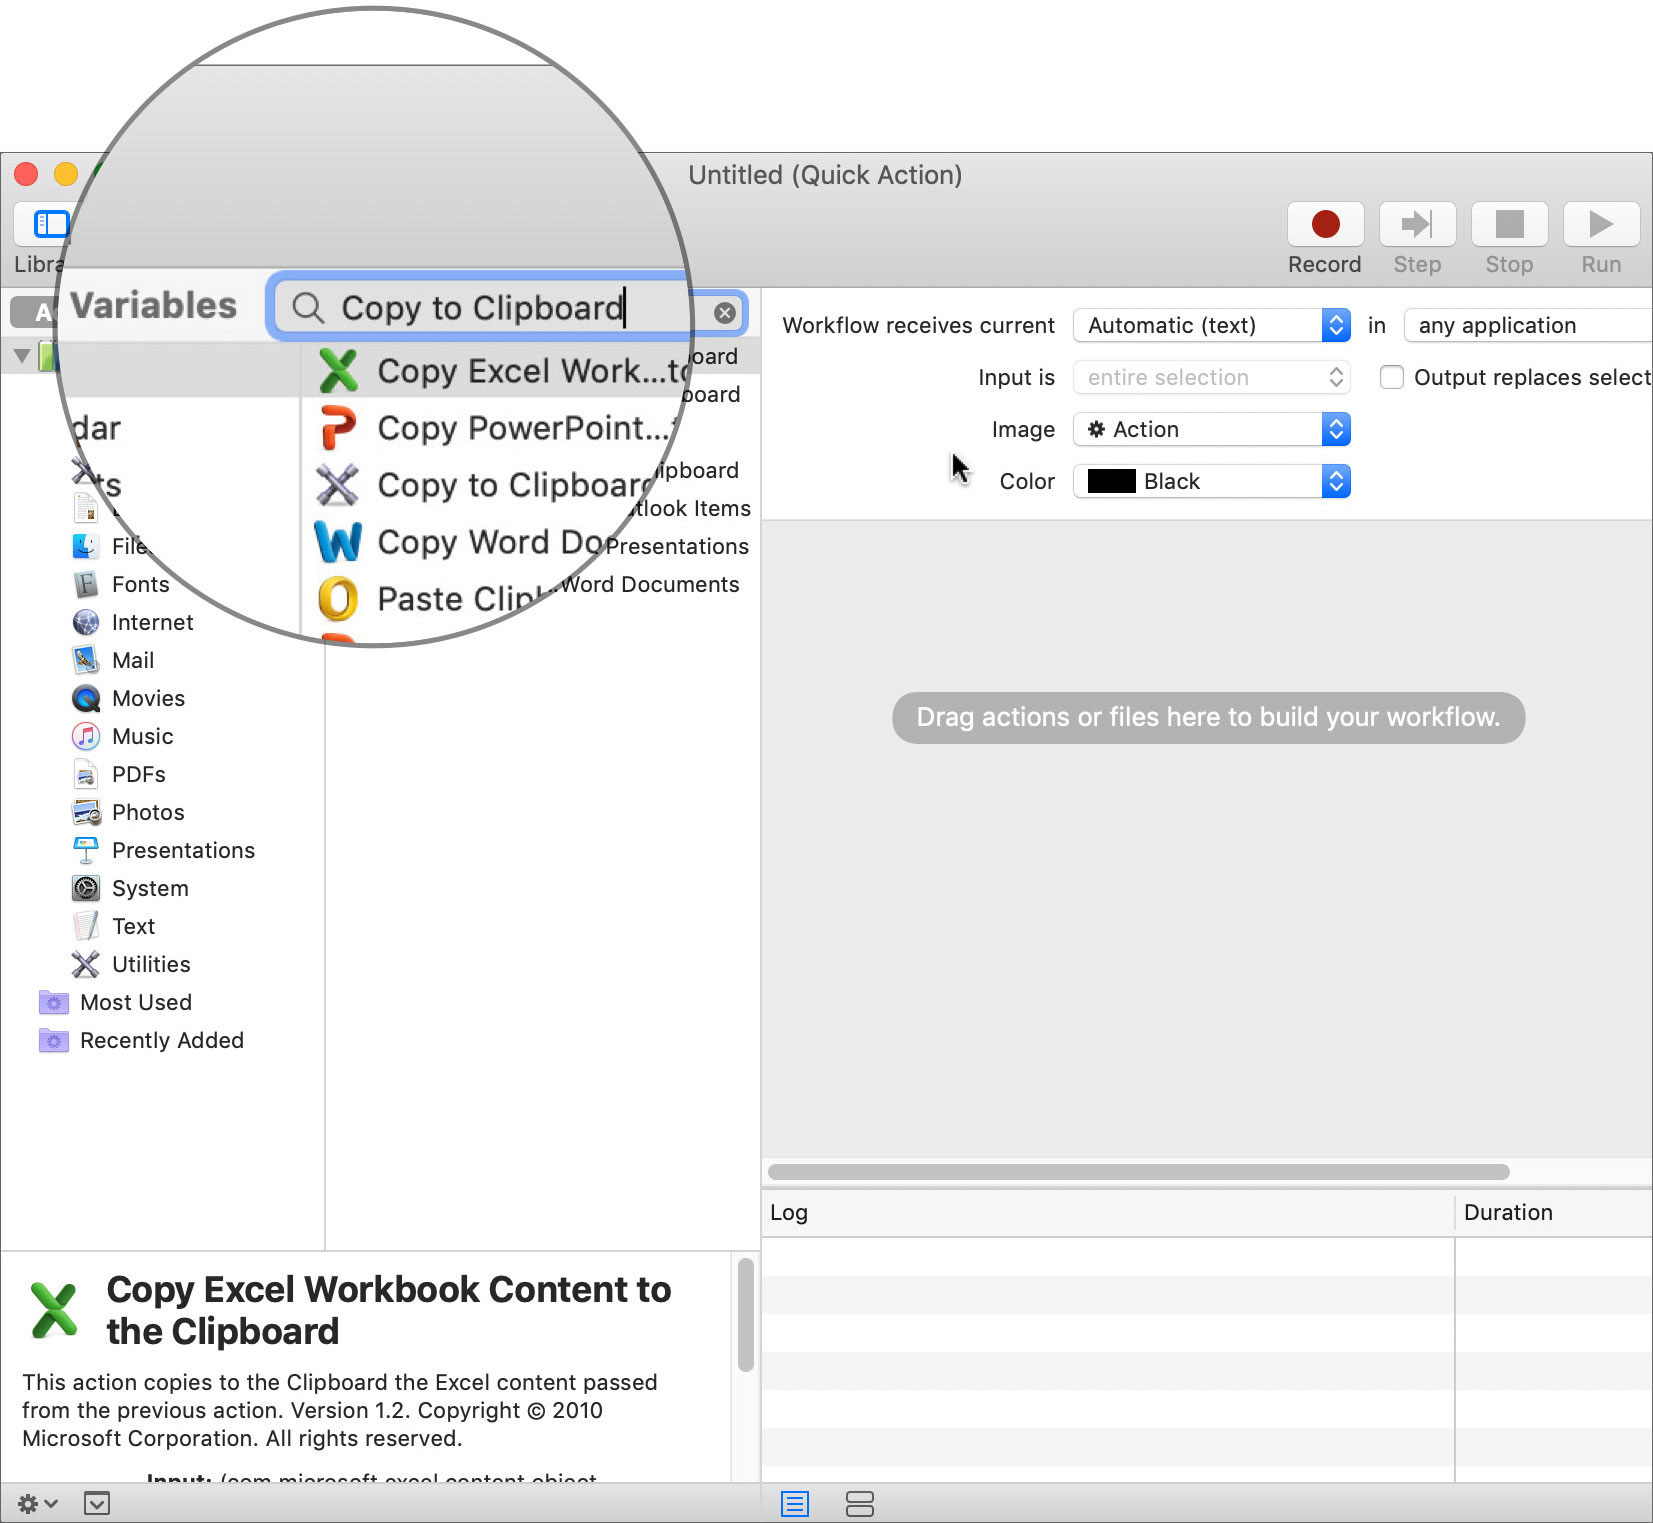Click the Music note icon in the sidebar
This screenshot has width=1653, height=1523.
pos(86,736)
